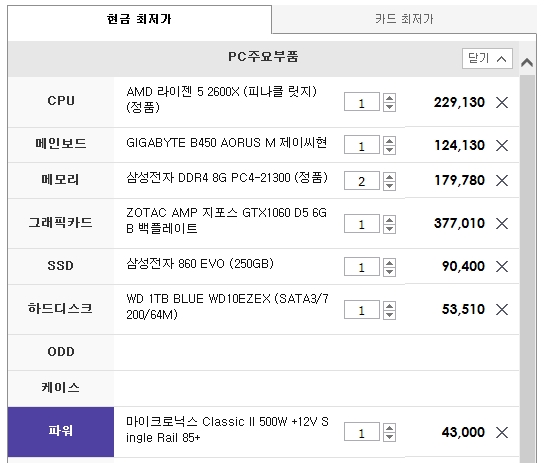Increase CPU quantity with up arrow

pyautogui.click(x=389, y=98)
